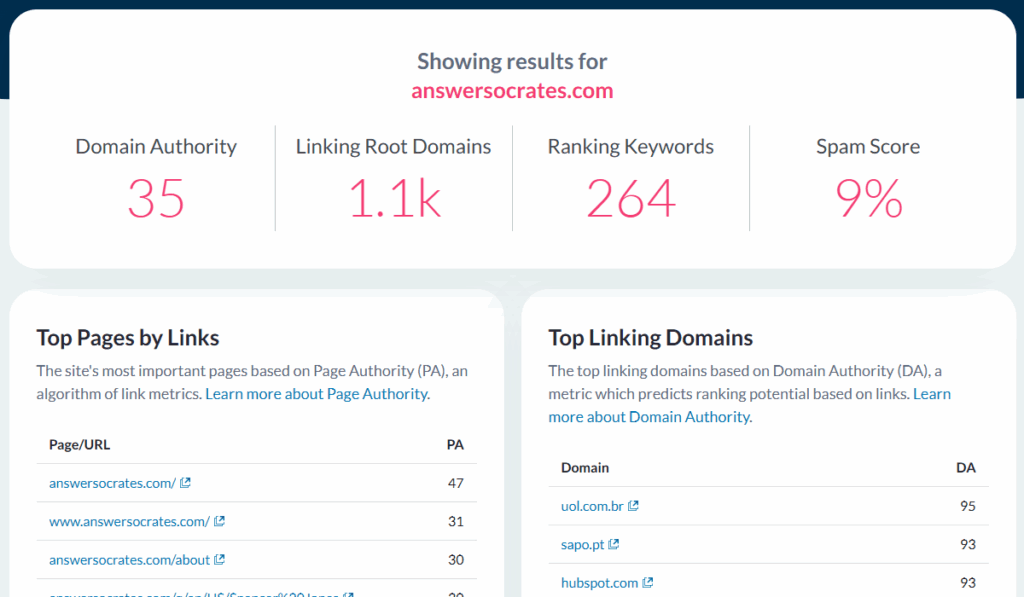Screen dimensions: 1024x597
Task: Open external-link icon next to hubspot.com
Action: pos(648,583)
